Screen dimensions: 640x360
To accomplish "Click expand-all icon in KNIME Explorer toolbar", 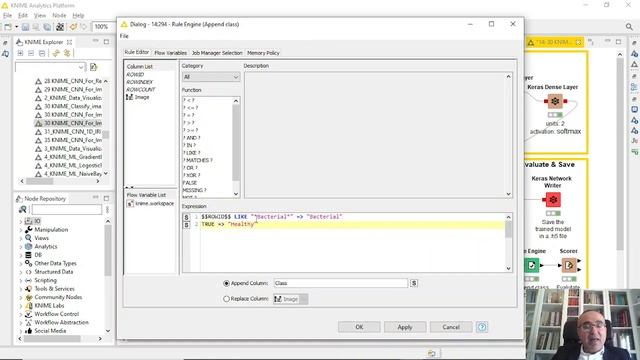I will [20, 53].
